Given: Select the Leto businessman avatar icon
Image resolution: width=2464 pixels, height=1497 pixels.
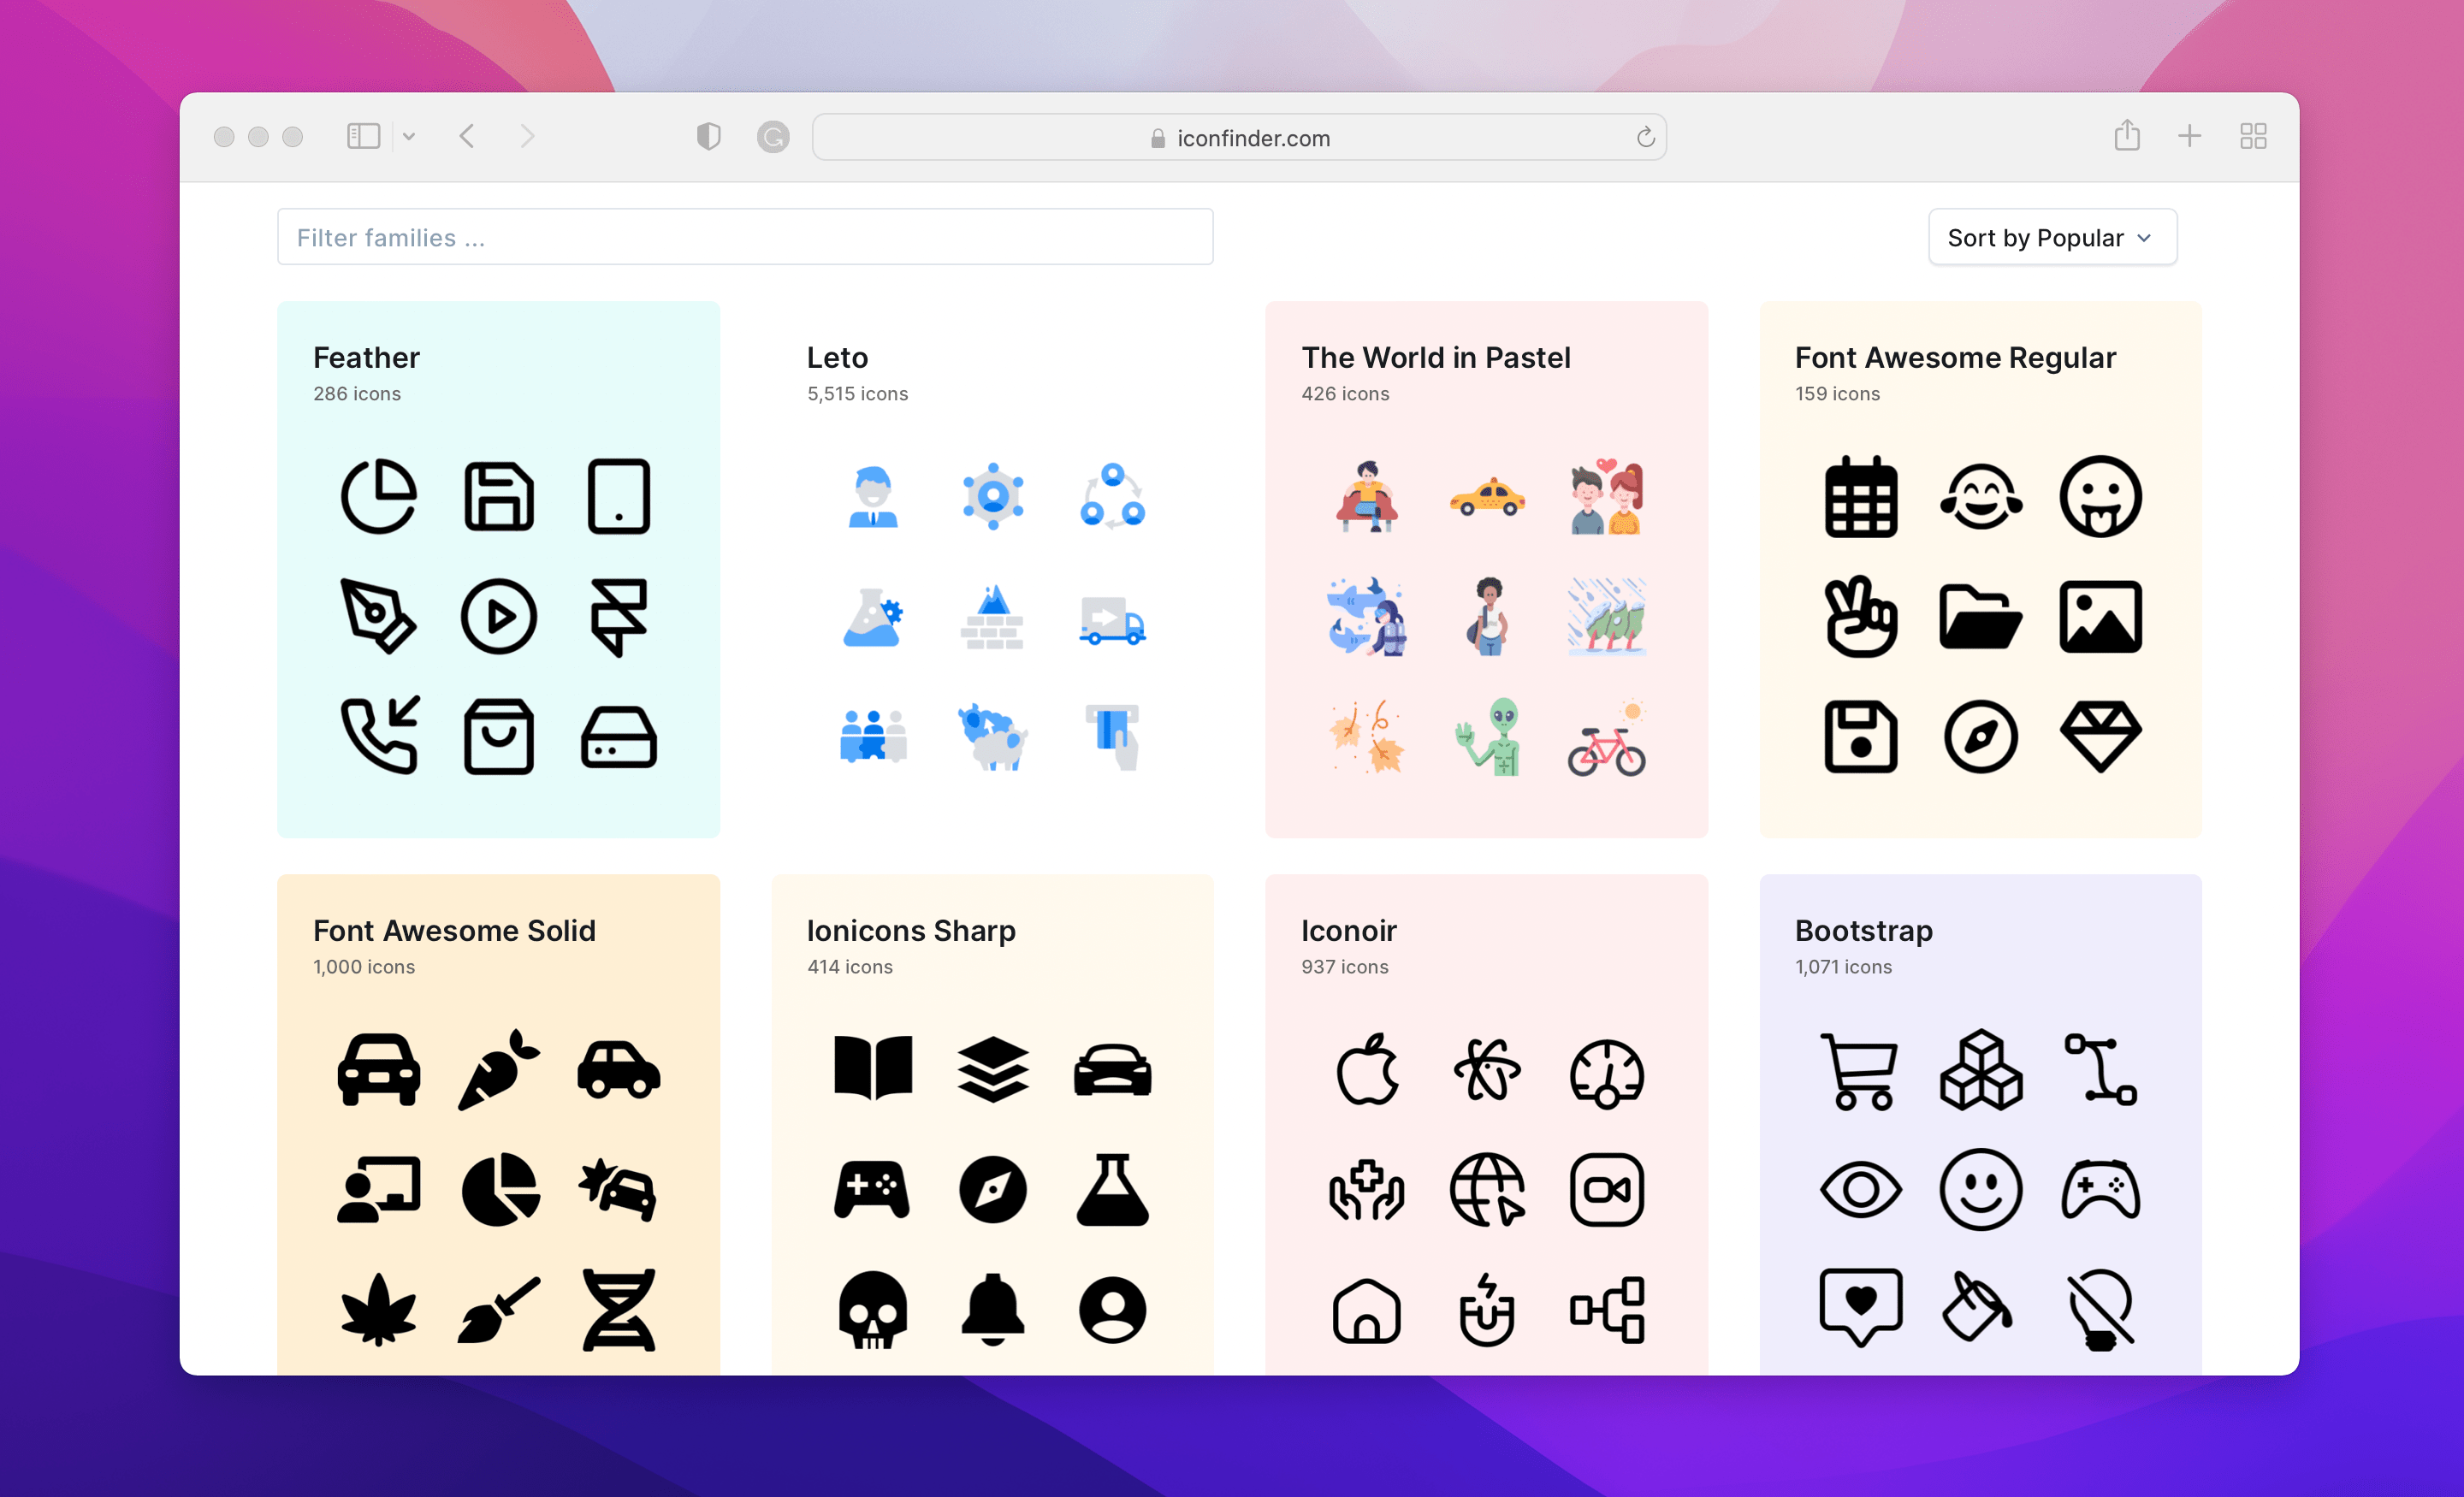Looking at the screenshot, I should [873, 496].
